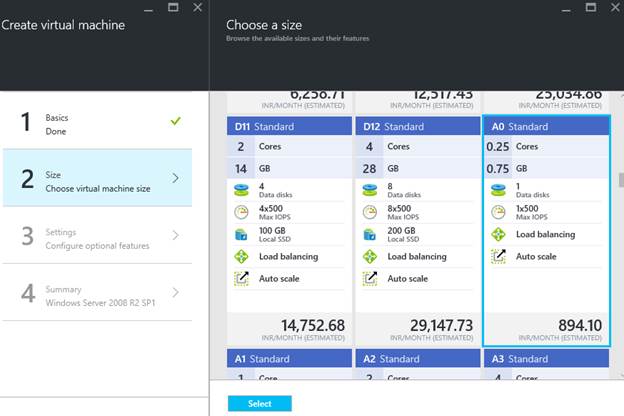Screen dimensions: 624x416
Task: Click the Choose a size title
Action: [264, 25]
